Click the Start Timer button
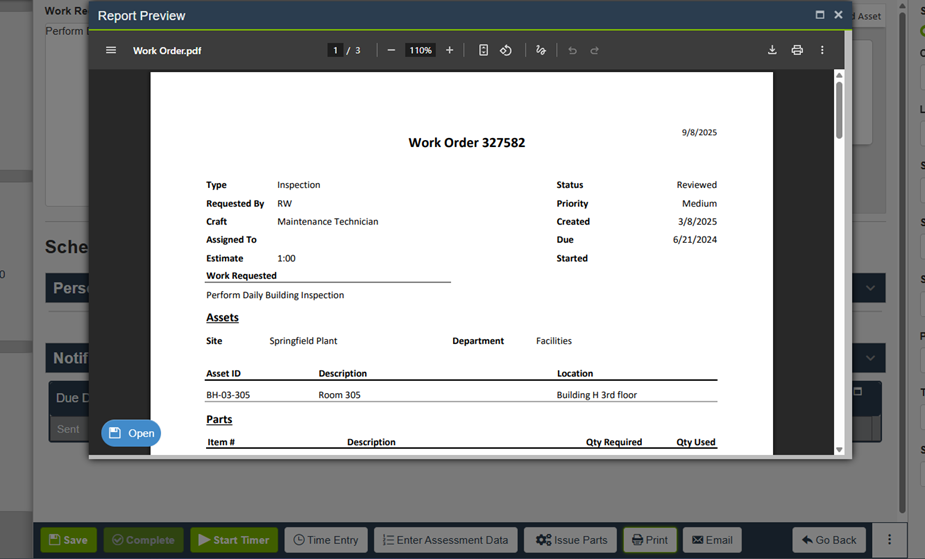The height and width of the screenshot is (559, 925). pyautogui.click(x=234, y=540)
